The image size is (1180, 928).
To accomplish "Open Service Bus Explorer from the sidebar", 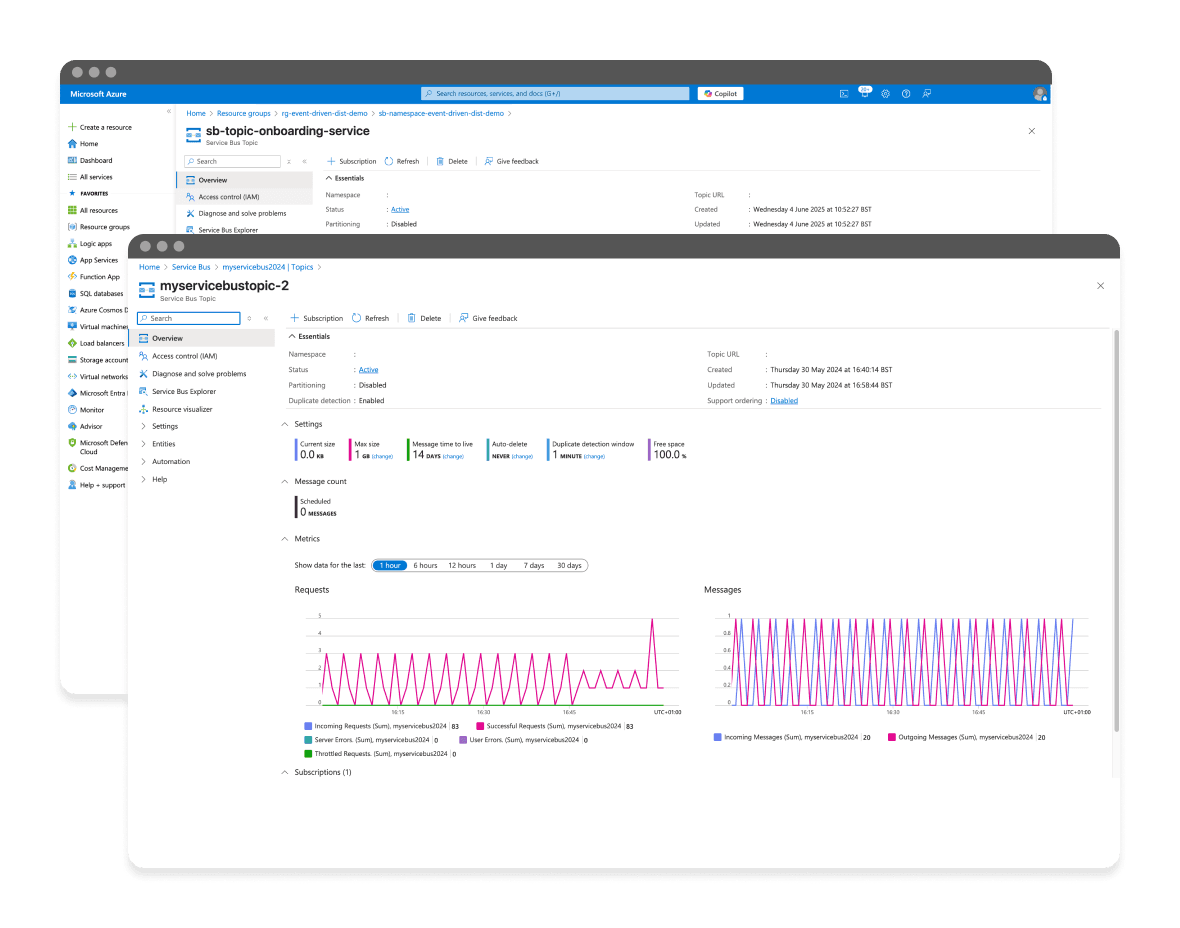I will (196, 391).
